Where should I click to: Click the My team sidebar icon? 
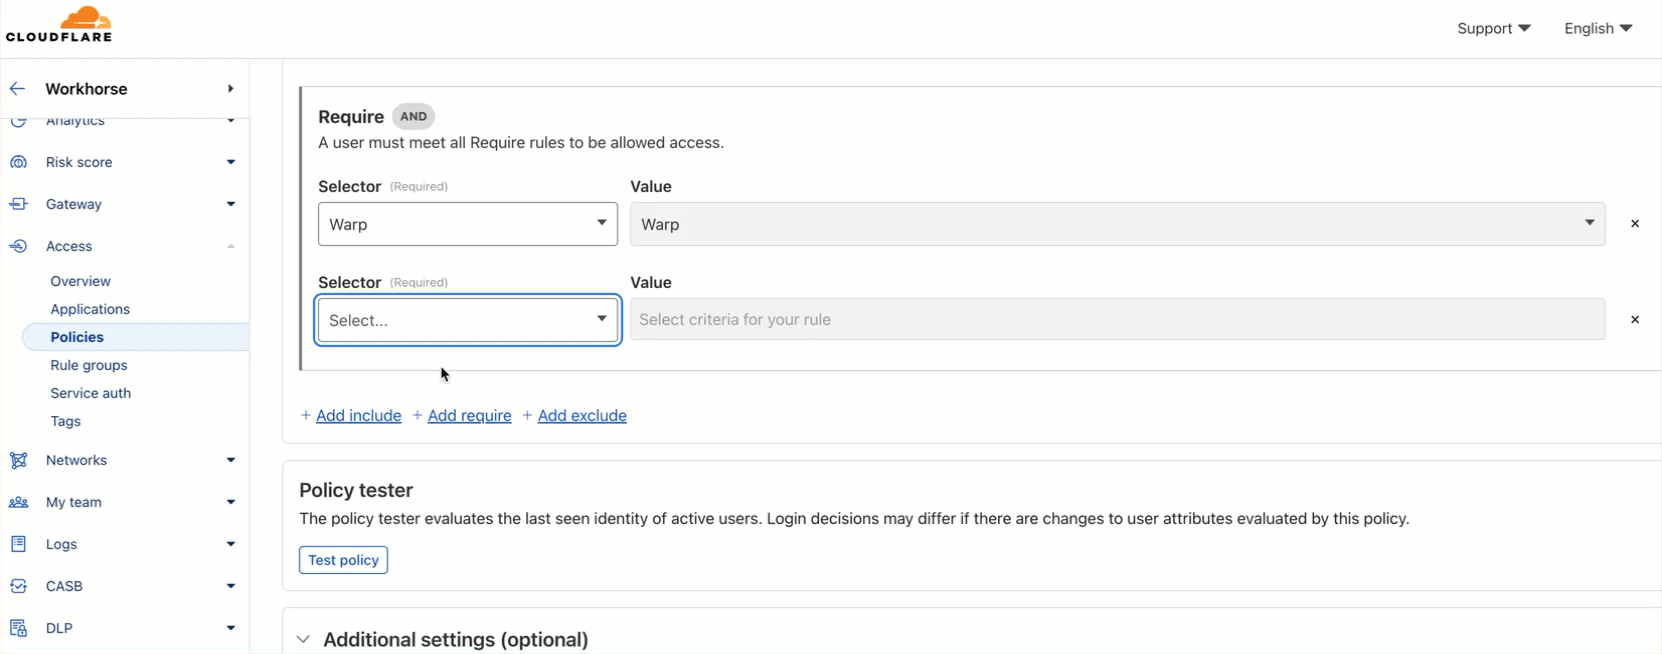coord(18,502)
